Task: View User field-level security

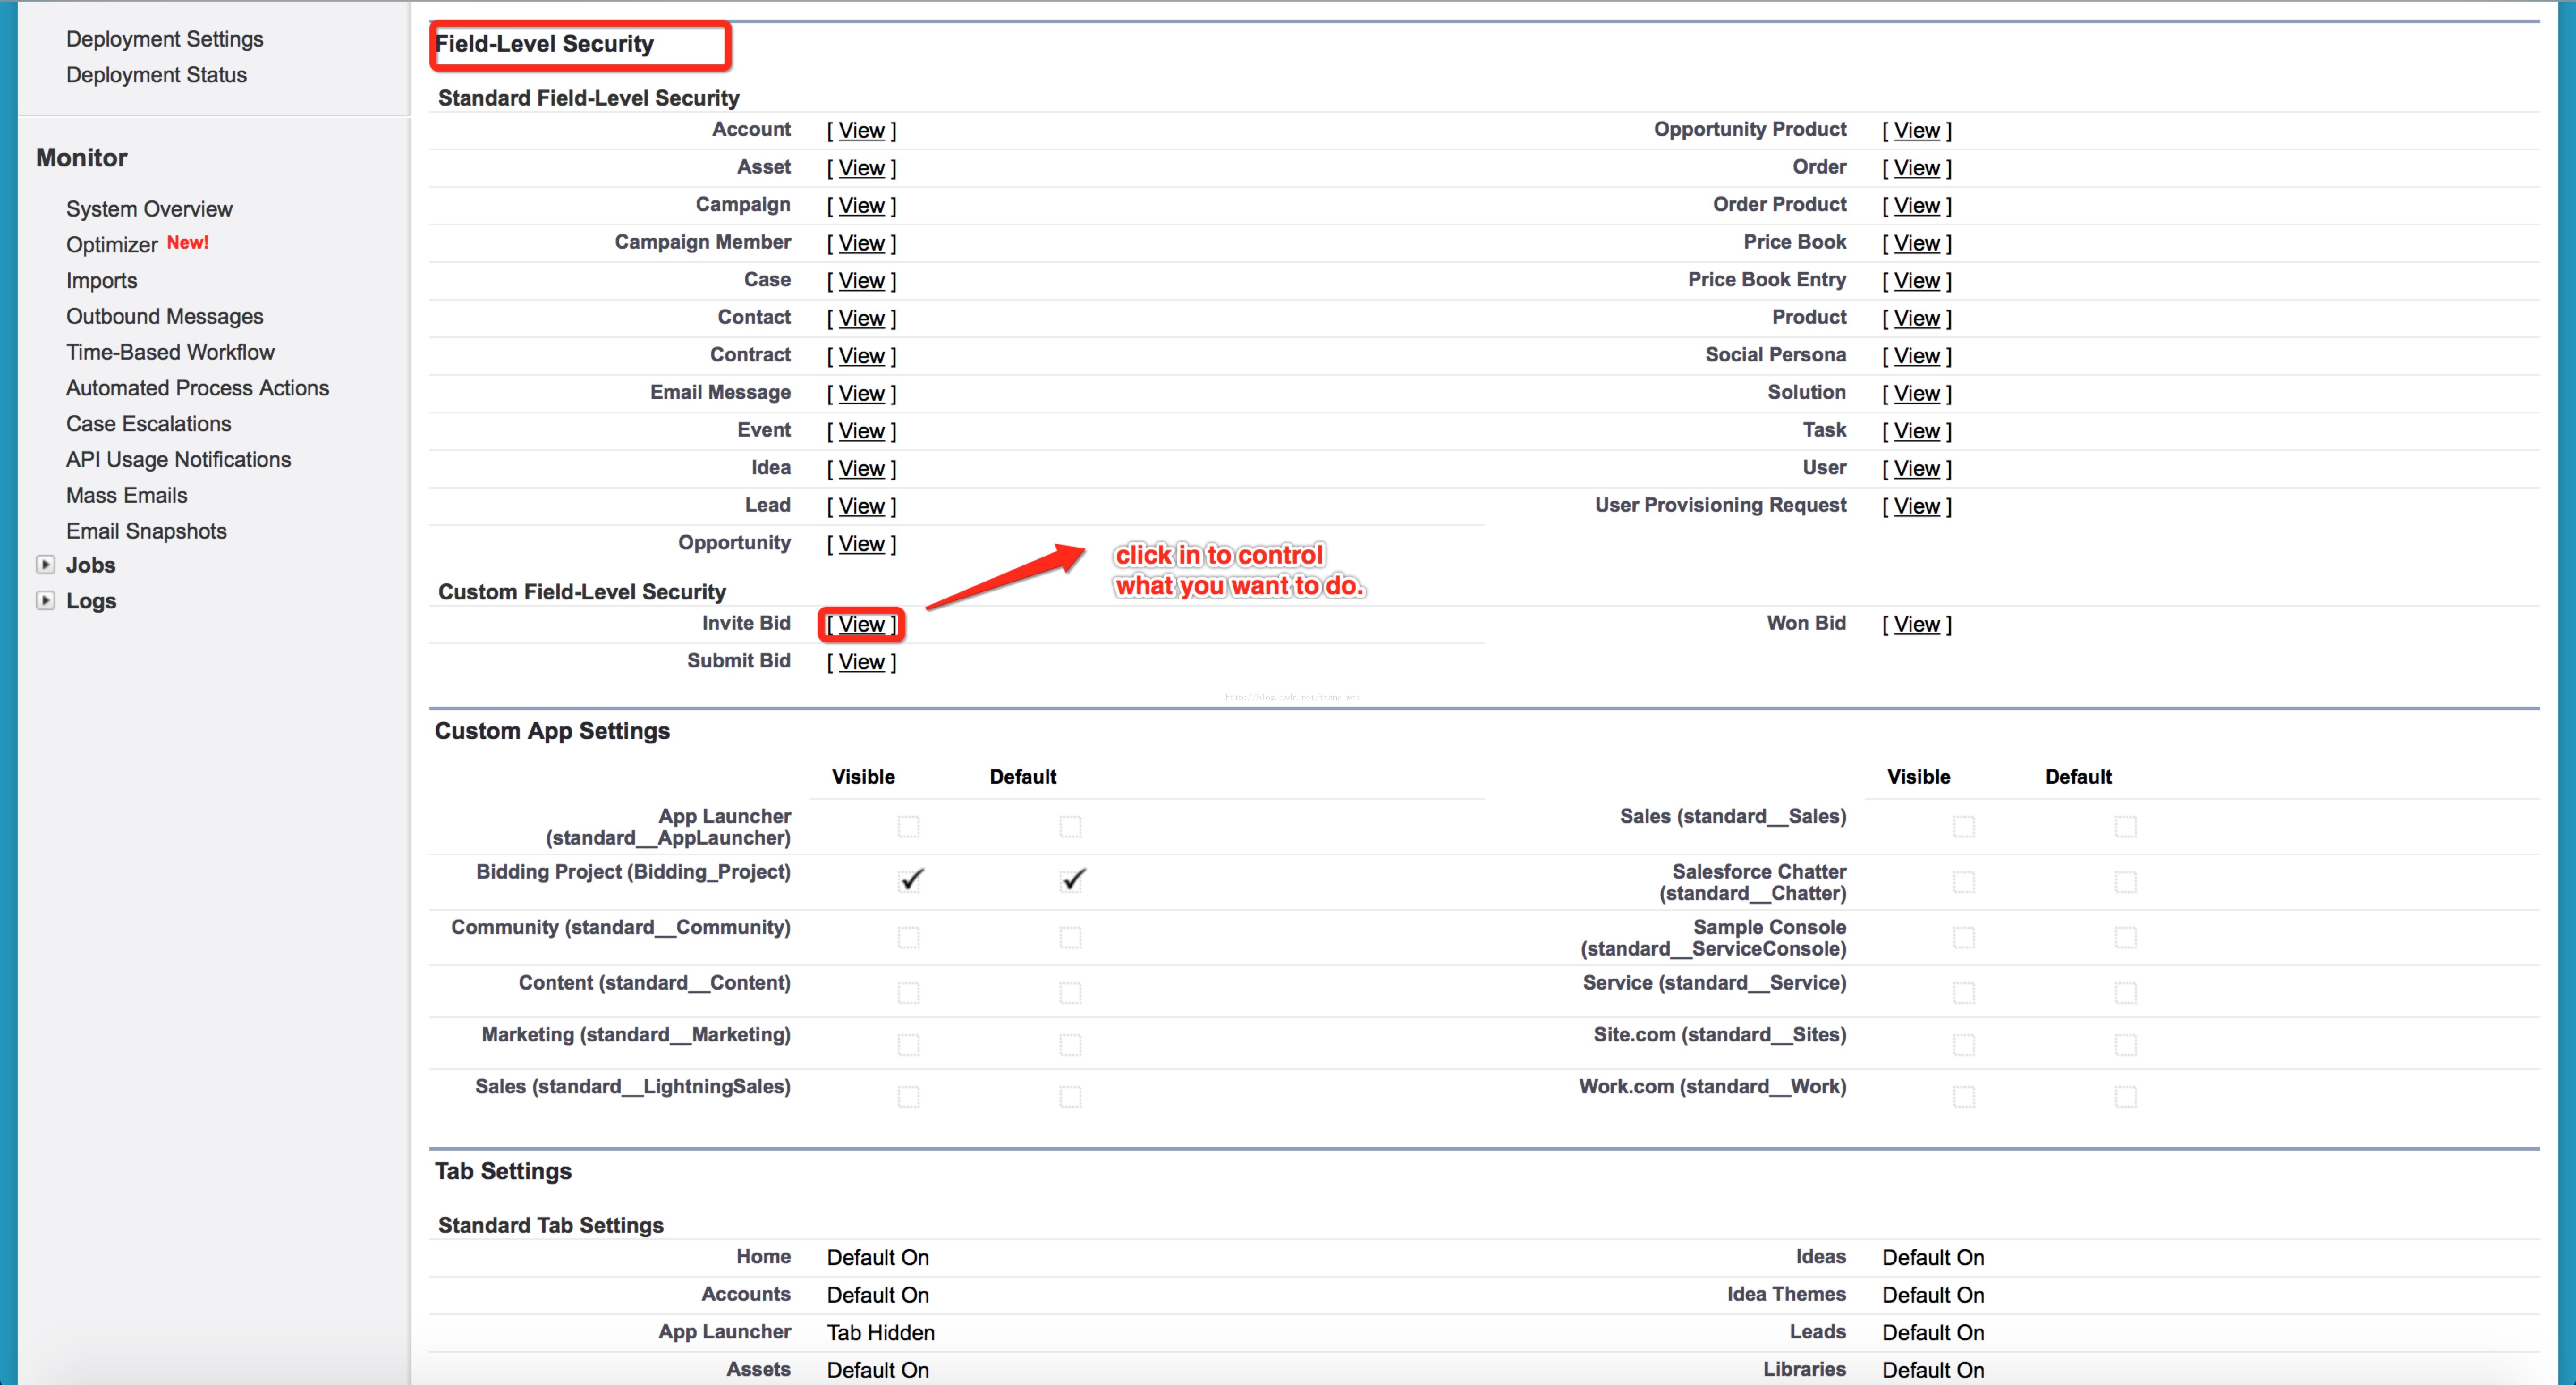Action: (1916, 469)
